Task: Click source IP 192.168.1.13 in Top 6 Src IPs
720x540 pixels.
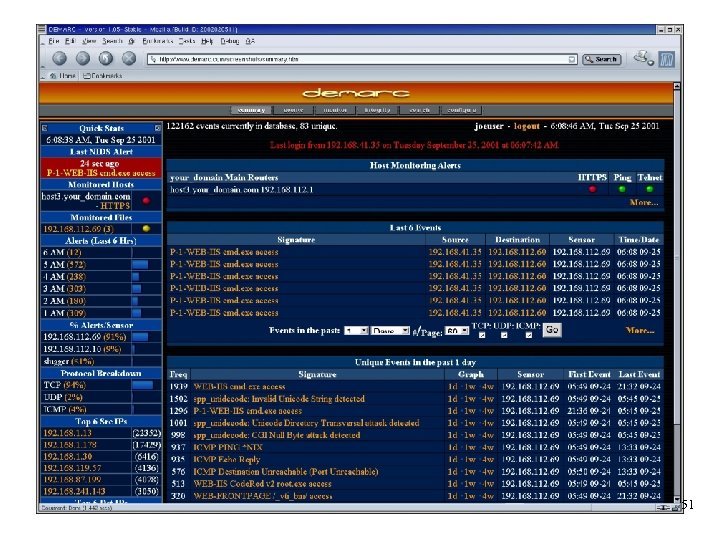Action: point(68,433)
